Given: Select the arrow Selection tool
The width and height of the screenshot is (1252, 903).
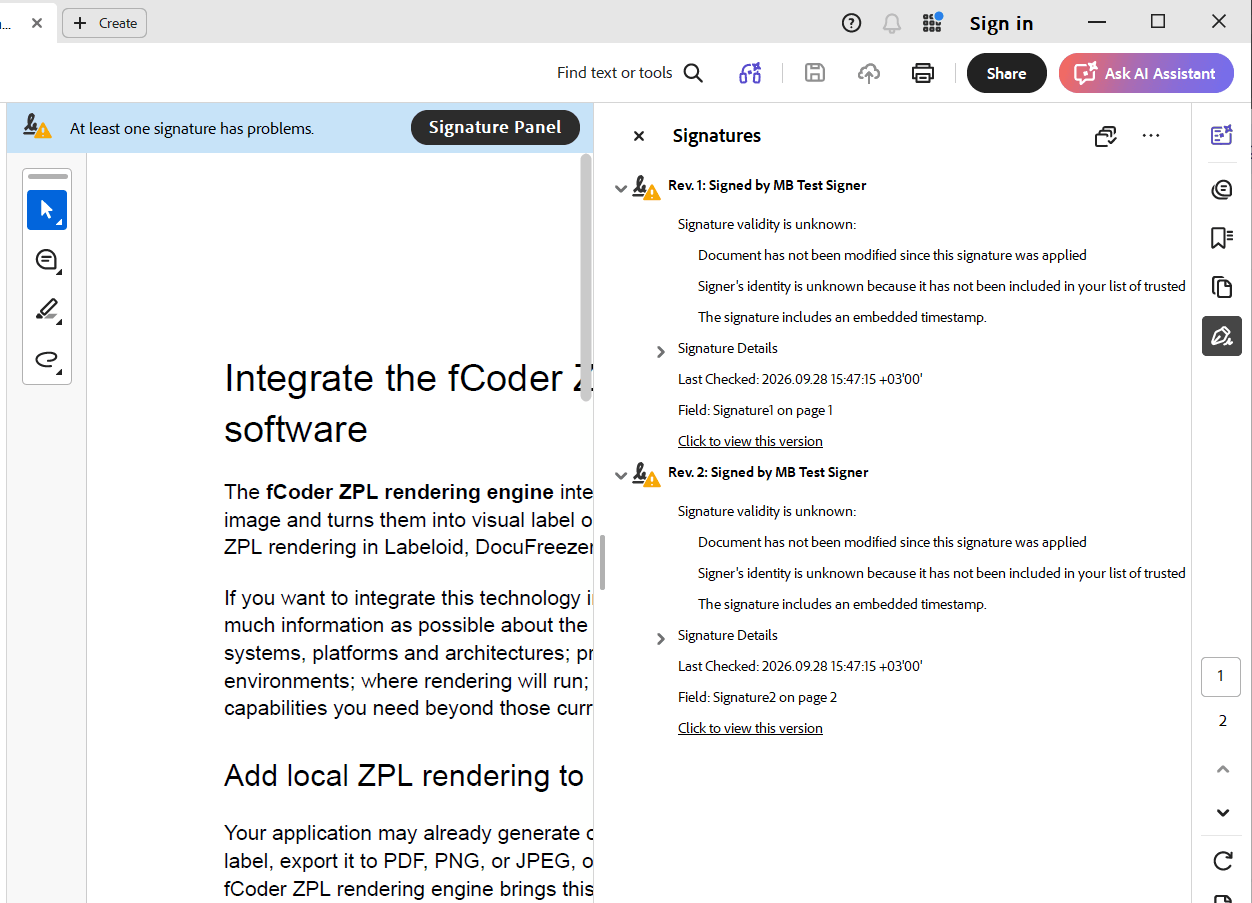Looking at the screenshot, I should tap(47, 210).
